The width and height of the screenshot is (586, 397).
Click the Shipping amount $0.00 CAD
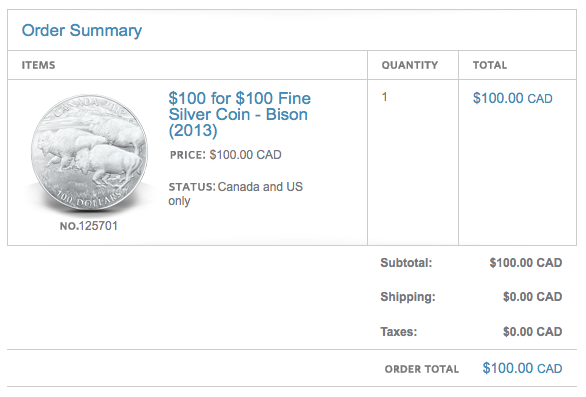click(x=533, y=297)
